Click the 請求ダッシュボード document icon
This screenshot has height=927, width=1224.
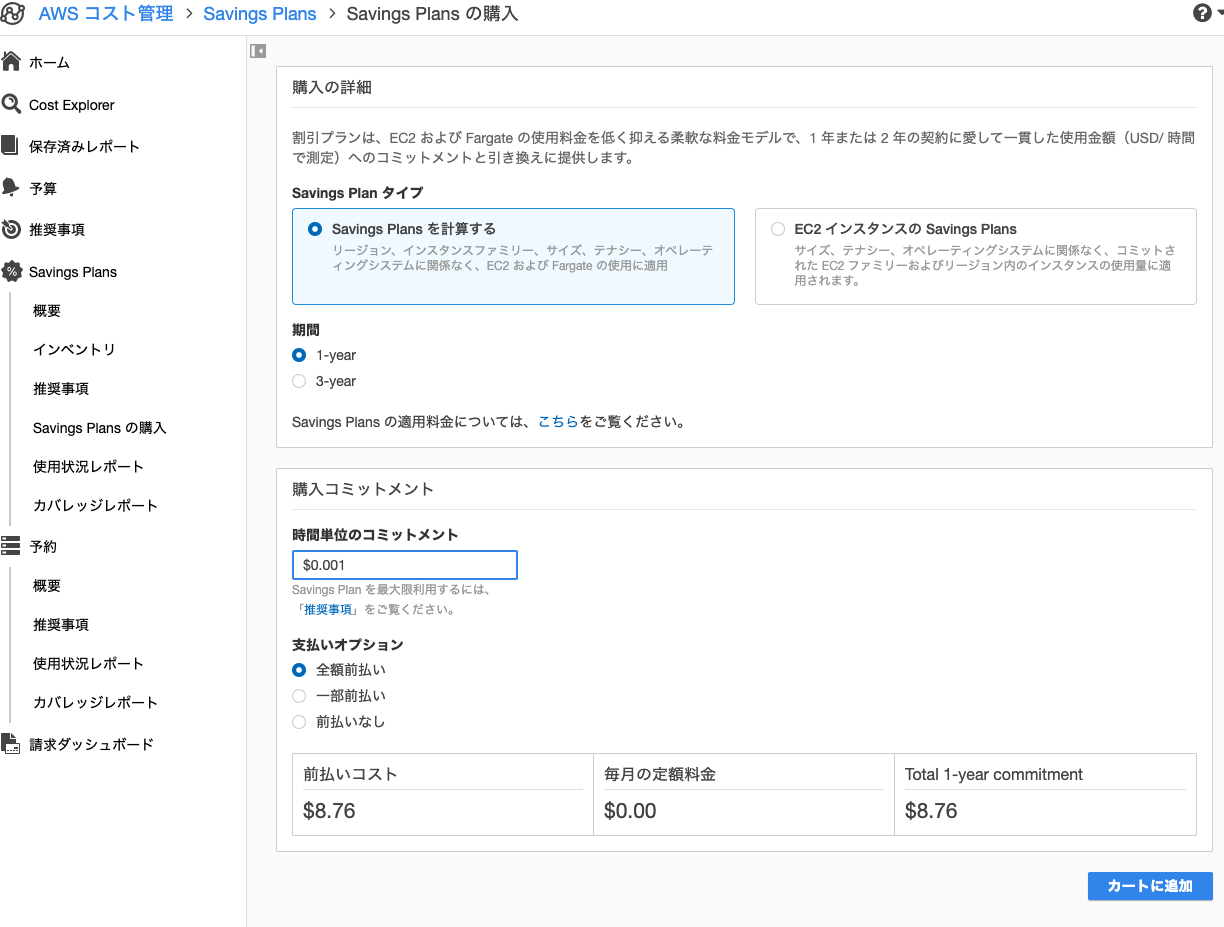tap(11, 744)
